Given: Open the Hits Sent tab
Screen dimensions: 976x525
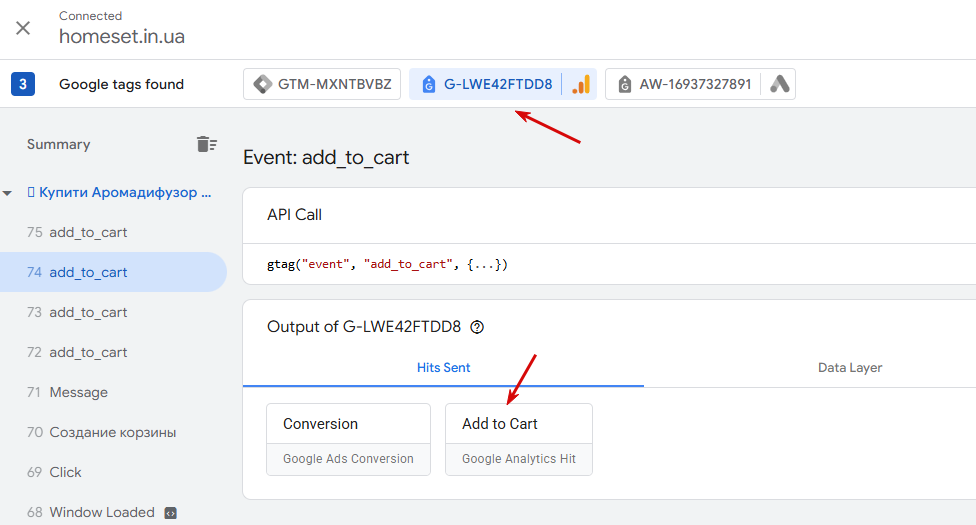Looking at the screenshot, I should pos(443,367).
